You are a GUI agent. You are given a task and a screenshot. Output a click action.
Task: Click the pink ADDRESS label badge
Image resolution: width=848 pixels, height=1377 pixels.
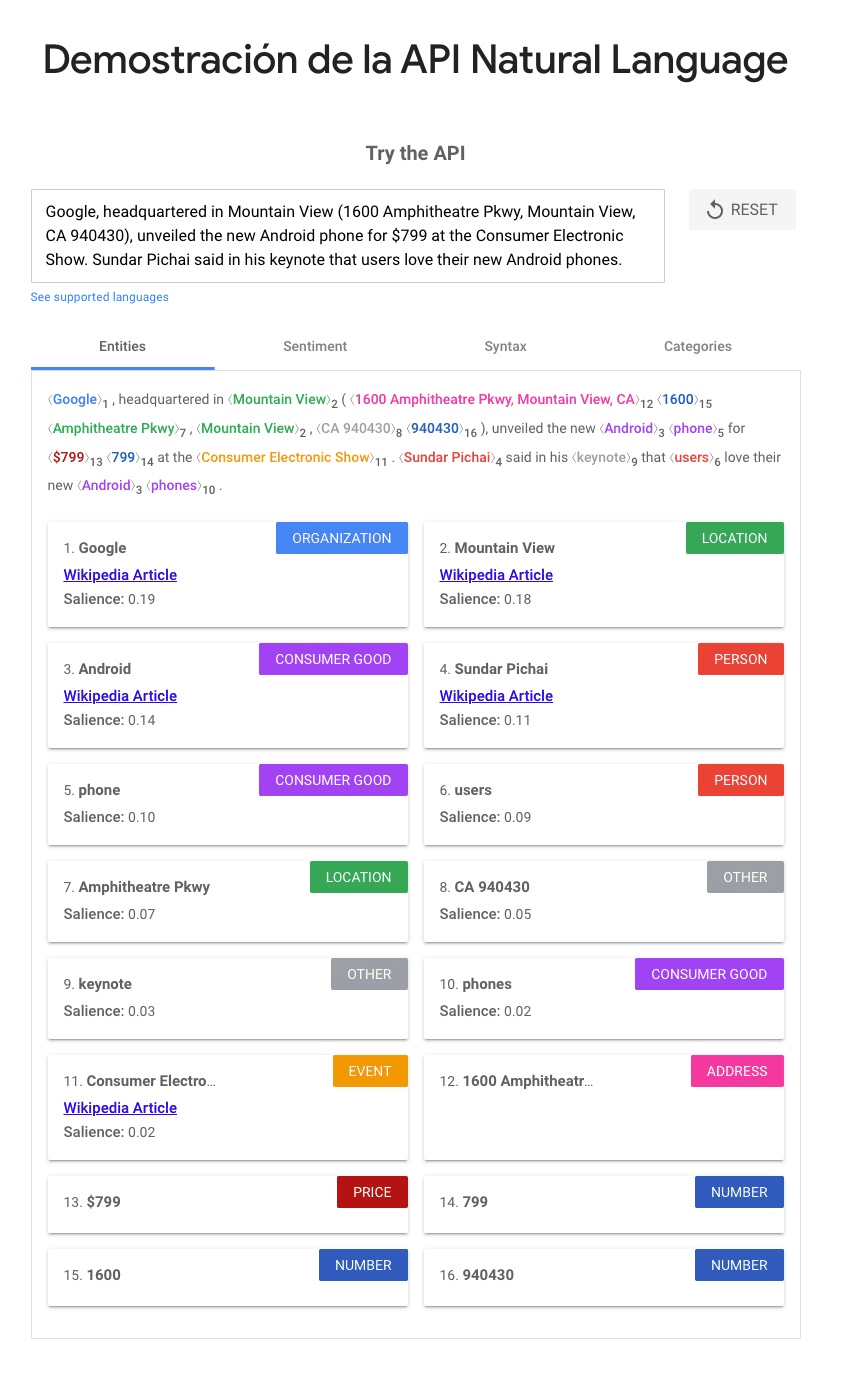(737, 1071)
